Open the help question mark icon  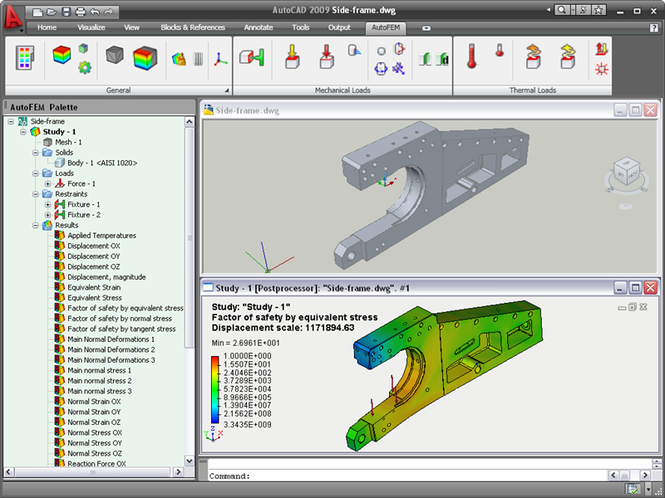[654, 28]
